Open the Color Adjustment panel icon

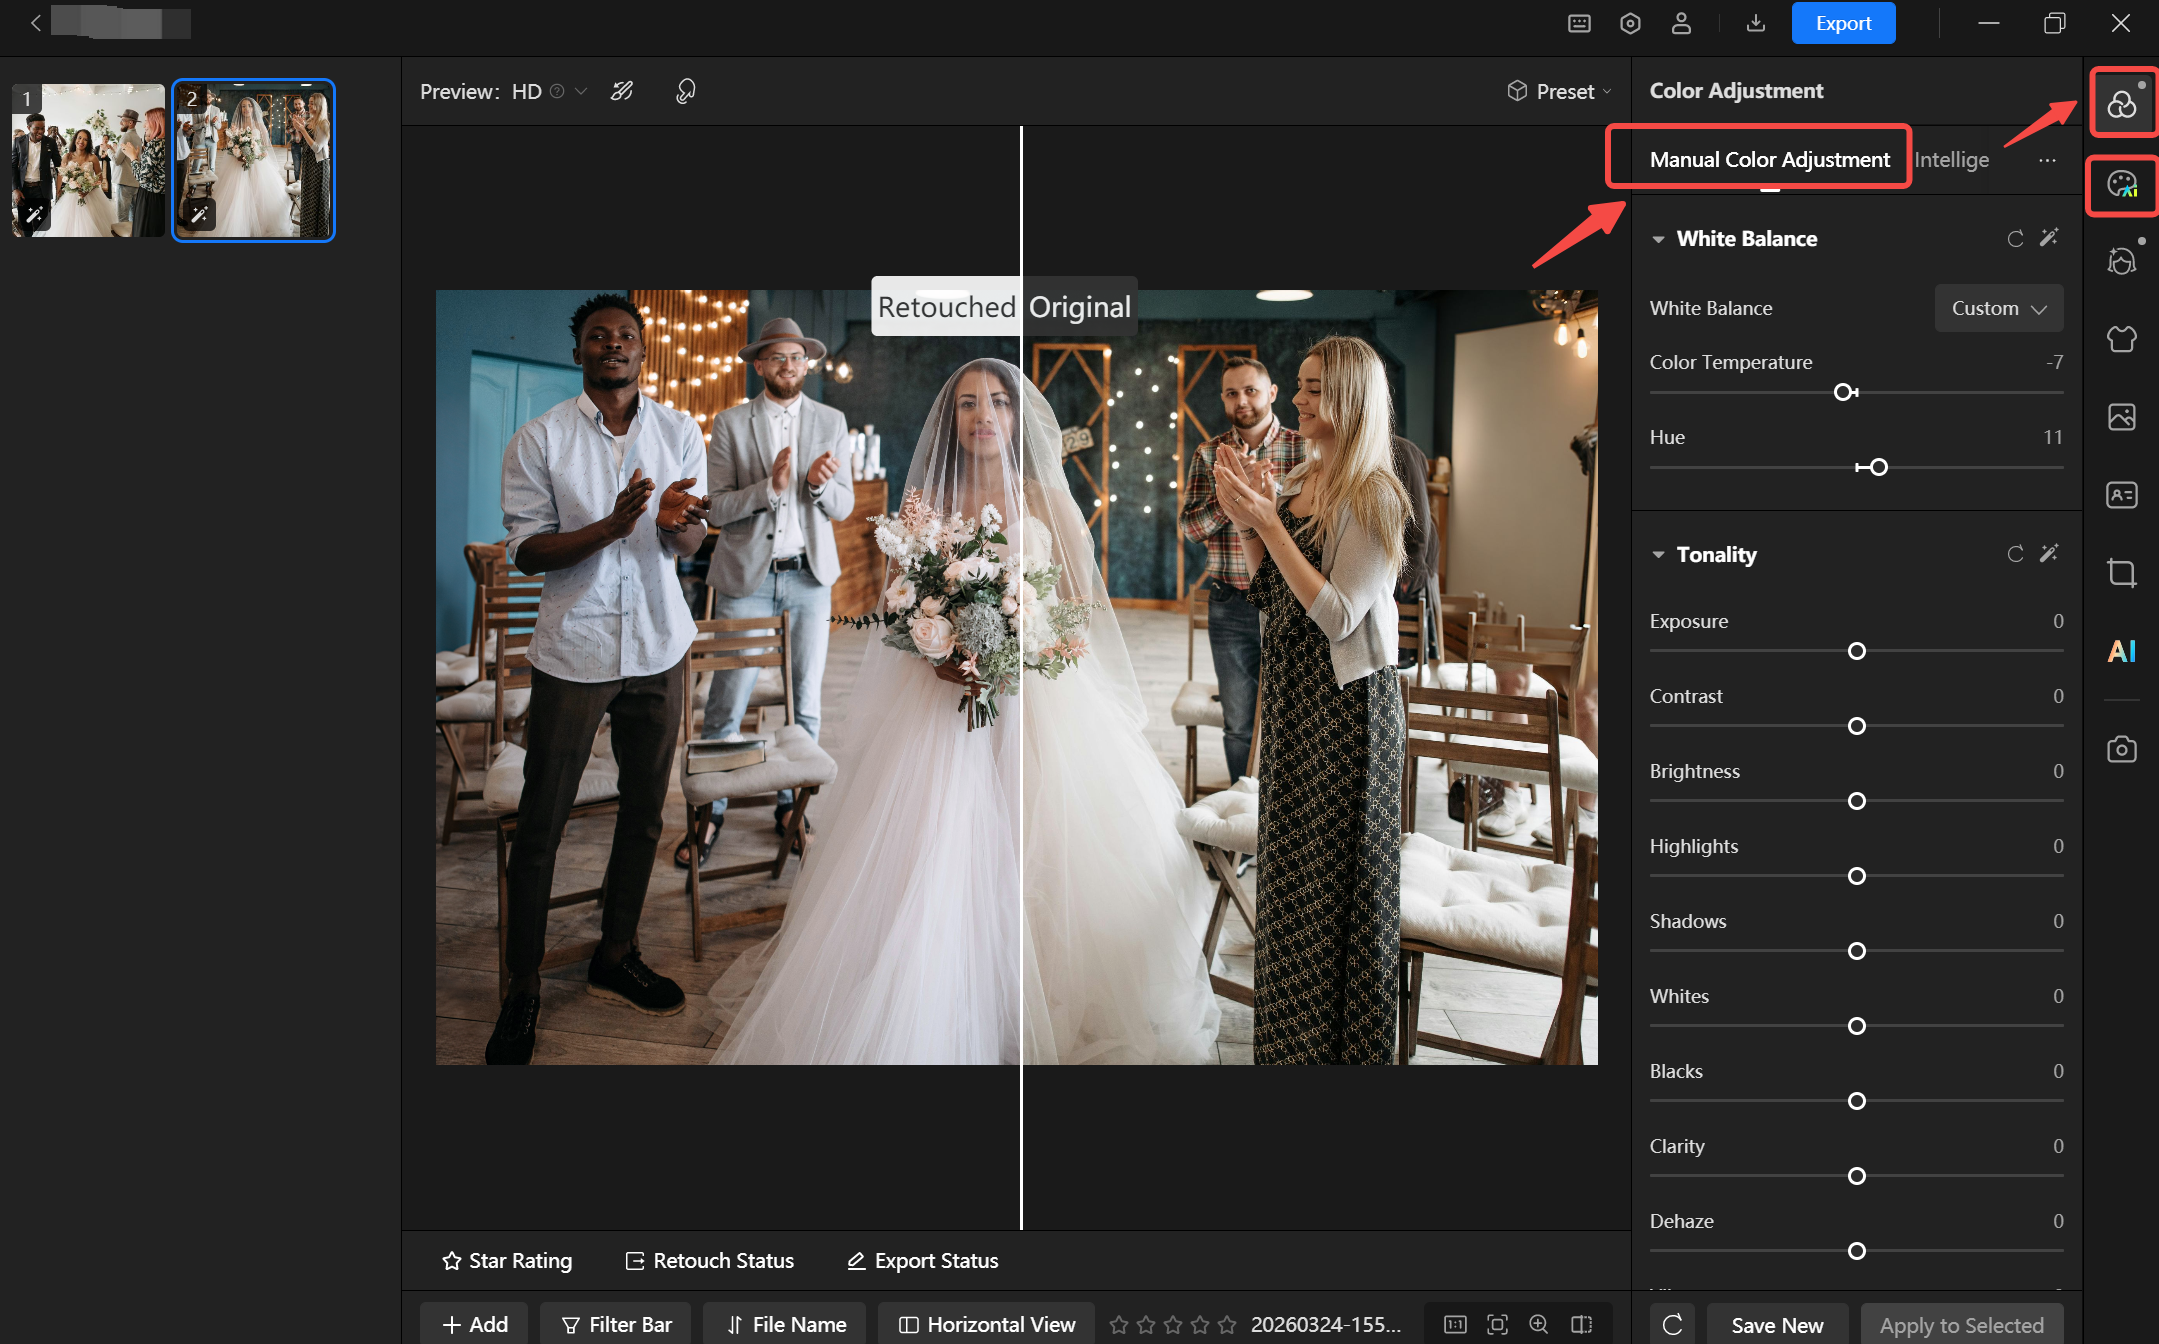click(x=2121, y=104)
